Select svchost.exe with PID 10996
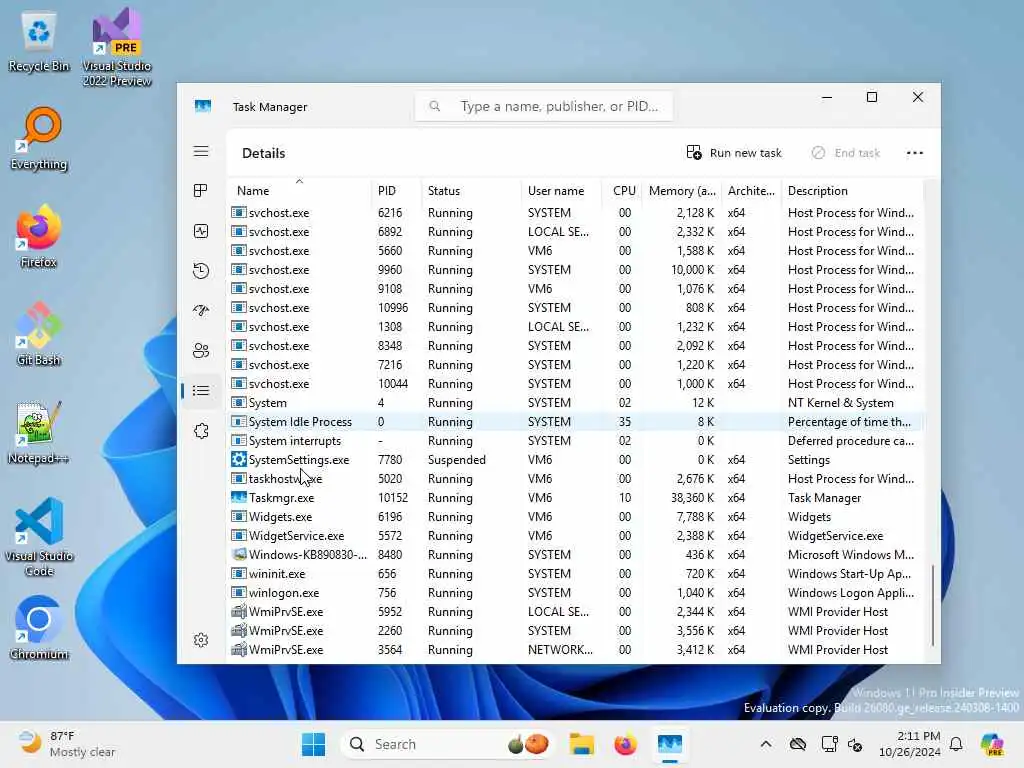Viewport: 1024px width, 768px height. (575, 308)
